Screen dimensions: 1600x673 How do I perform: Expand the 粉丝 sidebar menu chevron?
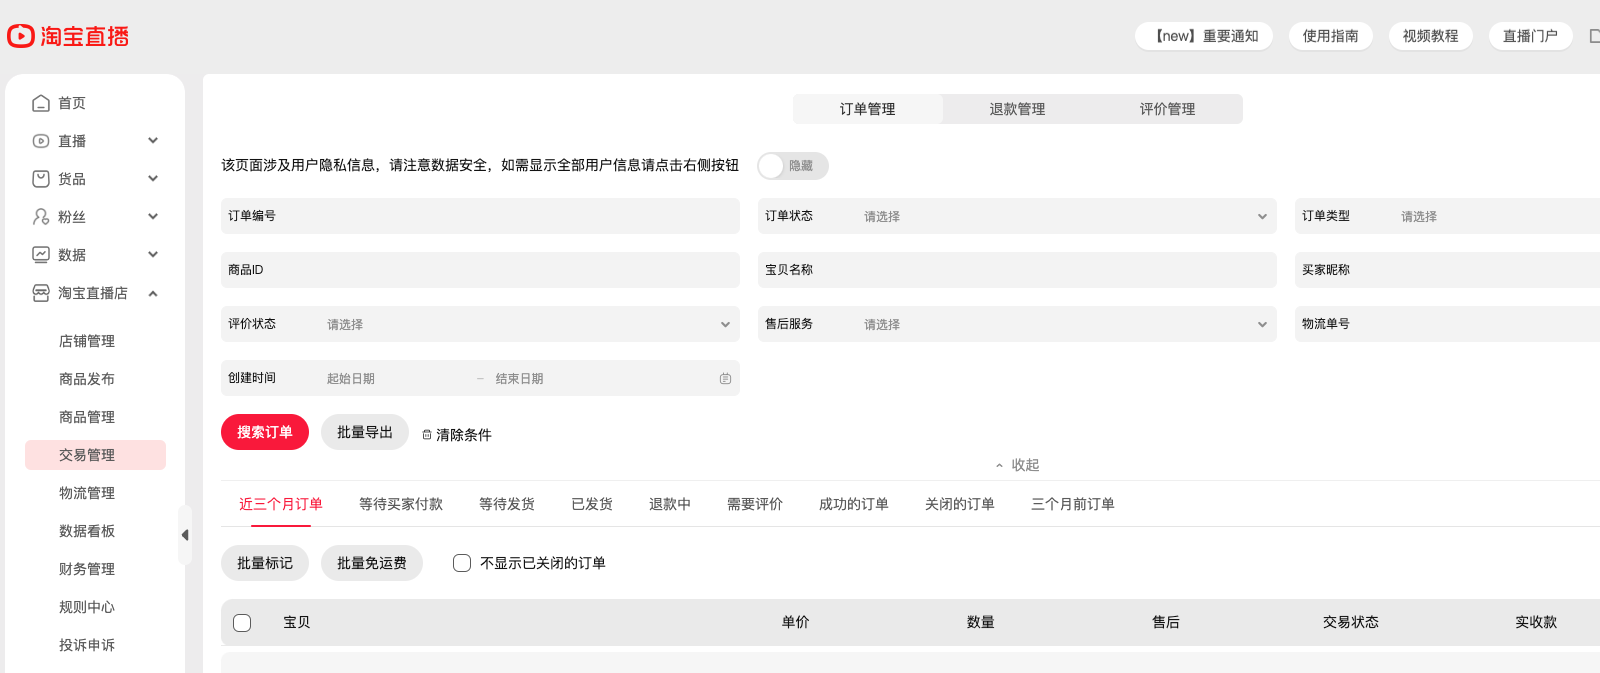(x=153, y=217)
